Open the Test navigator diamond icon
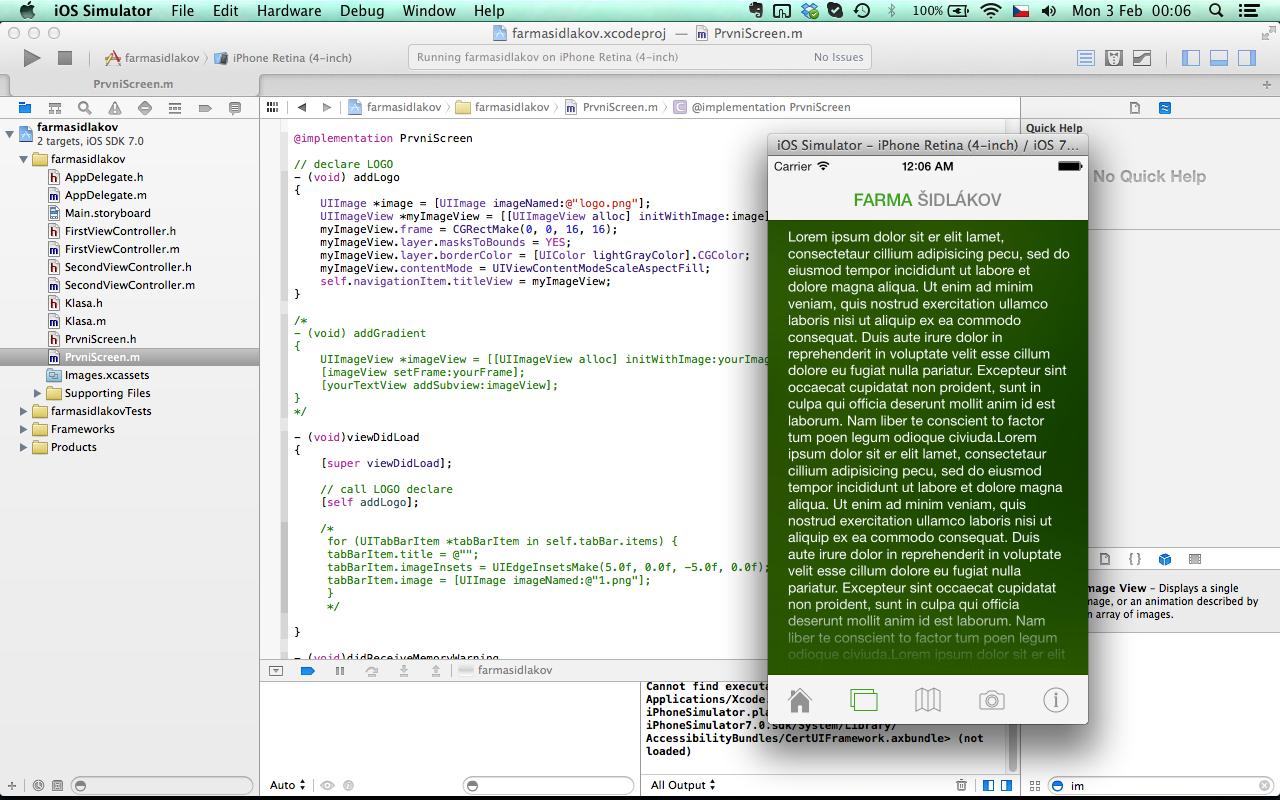 [x=145, y=108]
